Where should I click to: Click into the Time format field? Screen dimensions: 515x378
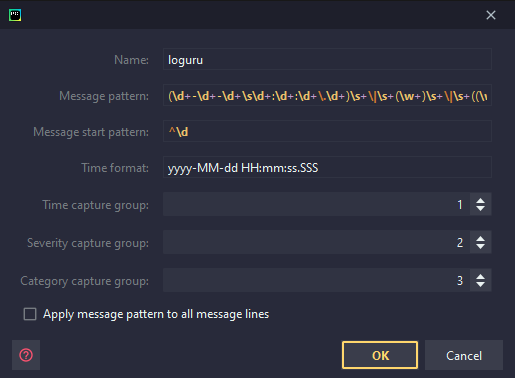[x=327, y=167]
